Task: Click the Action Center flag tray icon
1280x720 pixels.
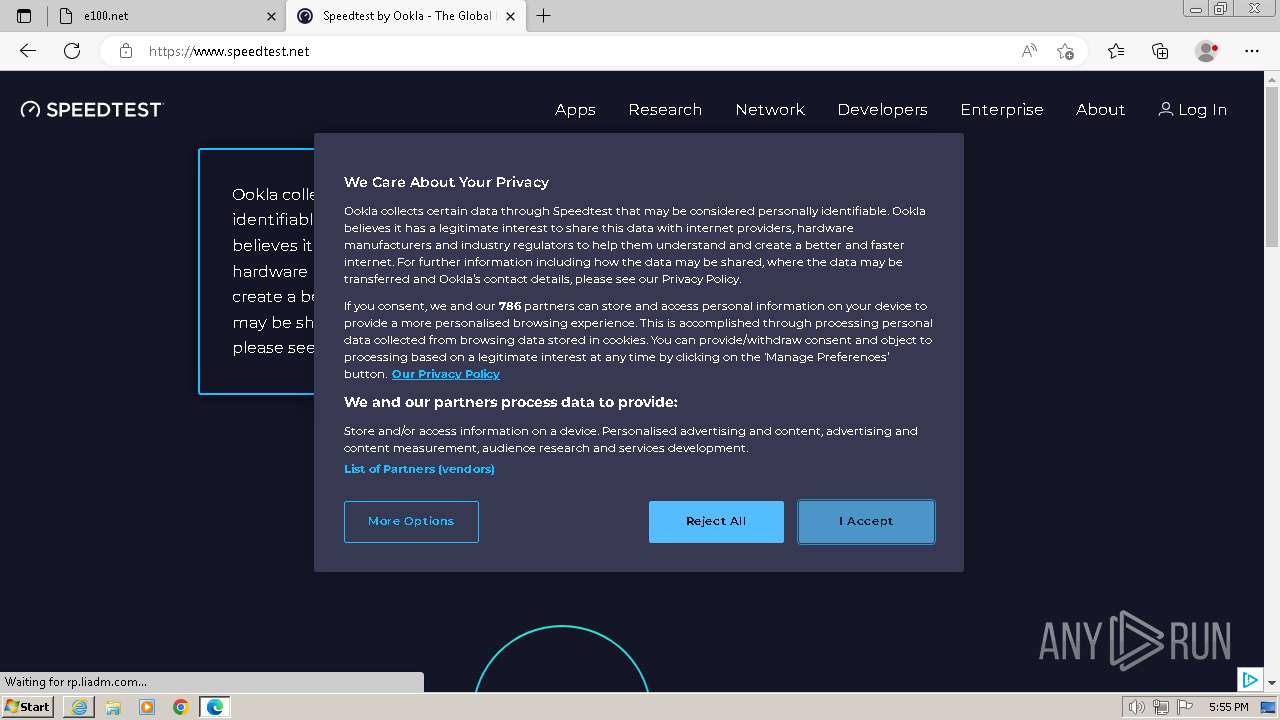Action: click(x=1185, y=707)
